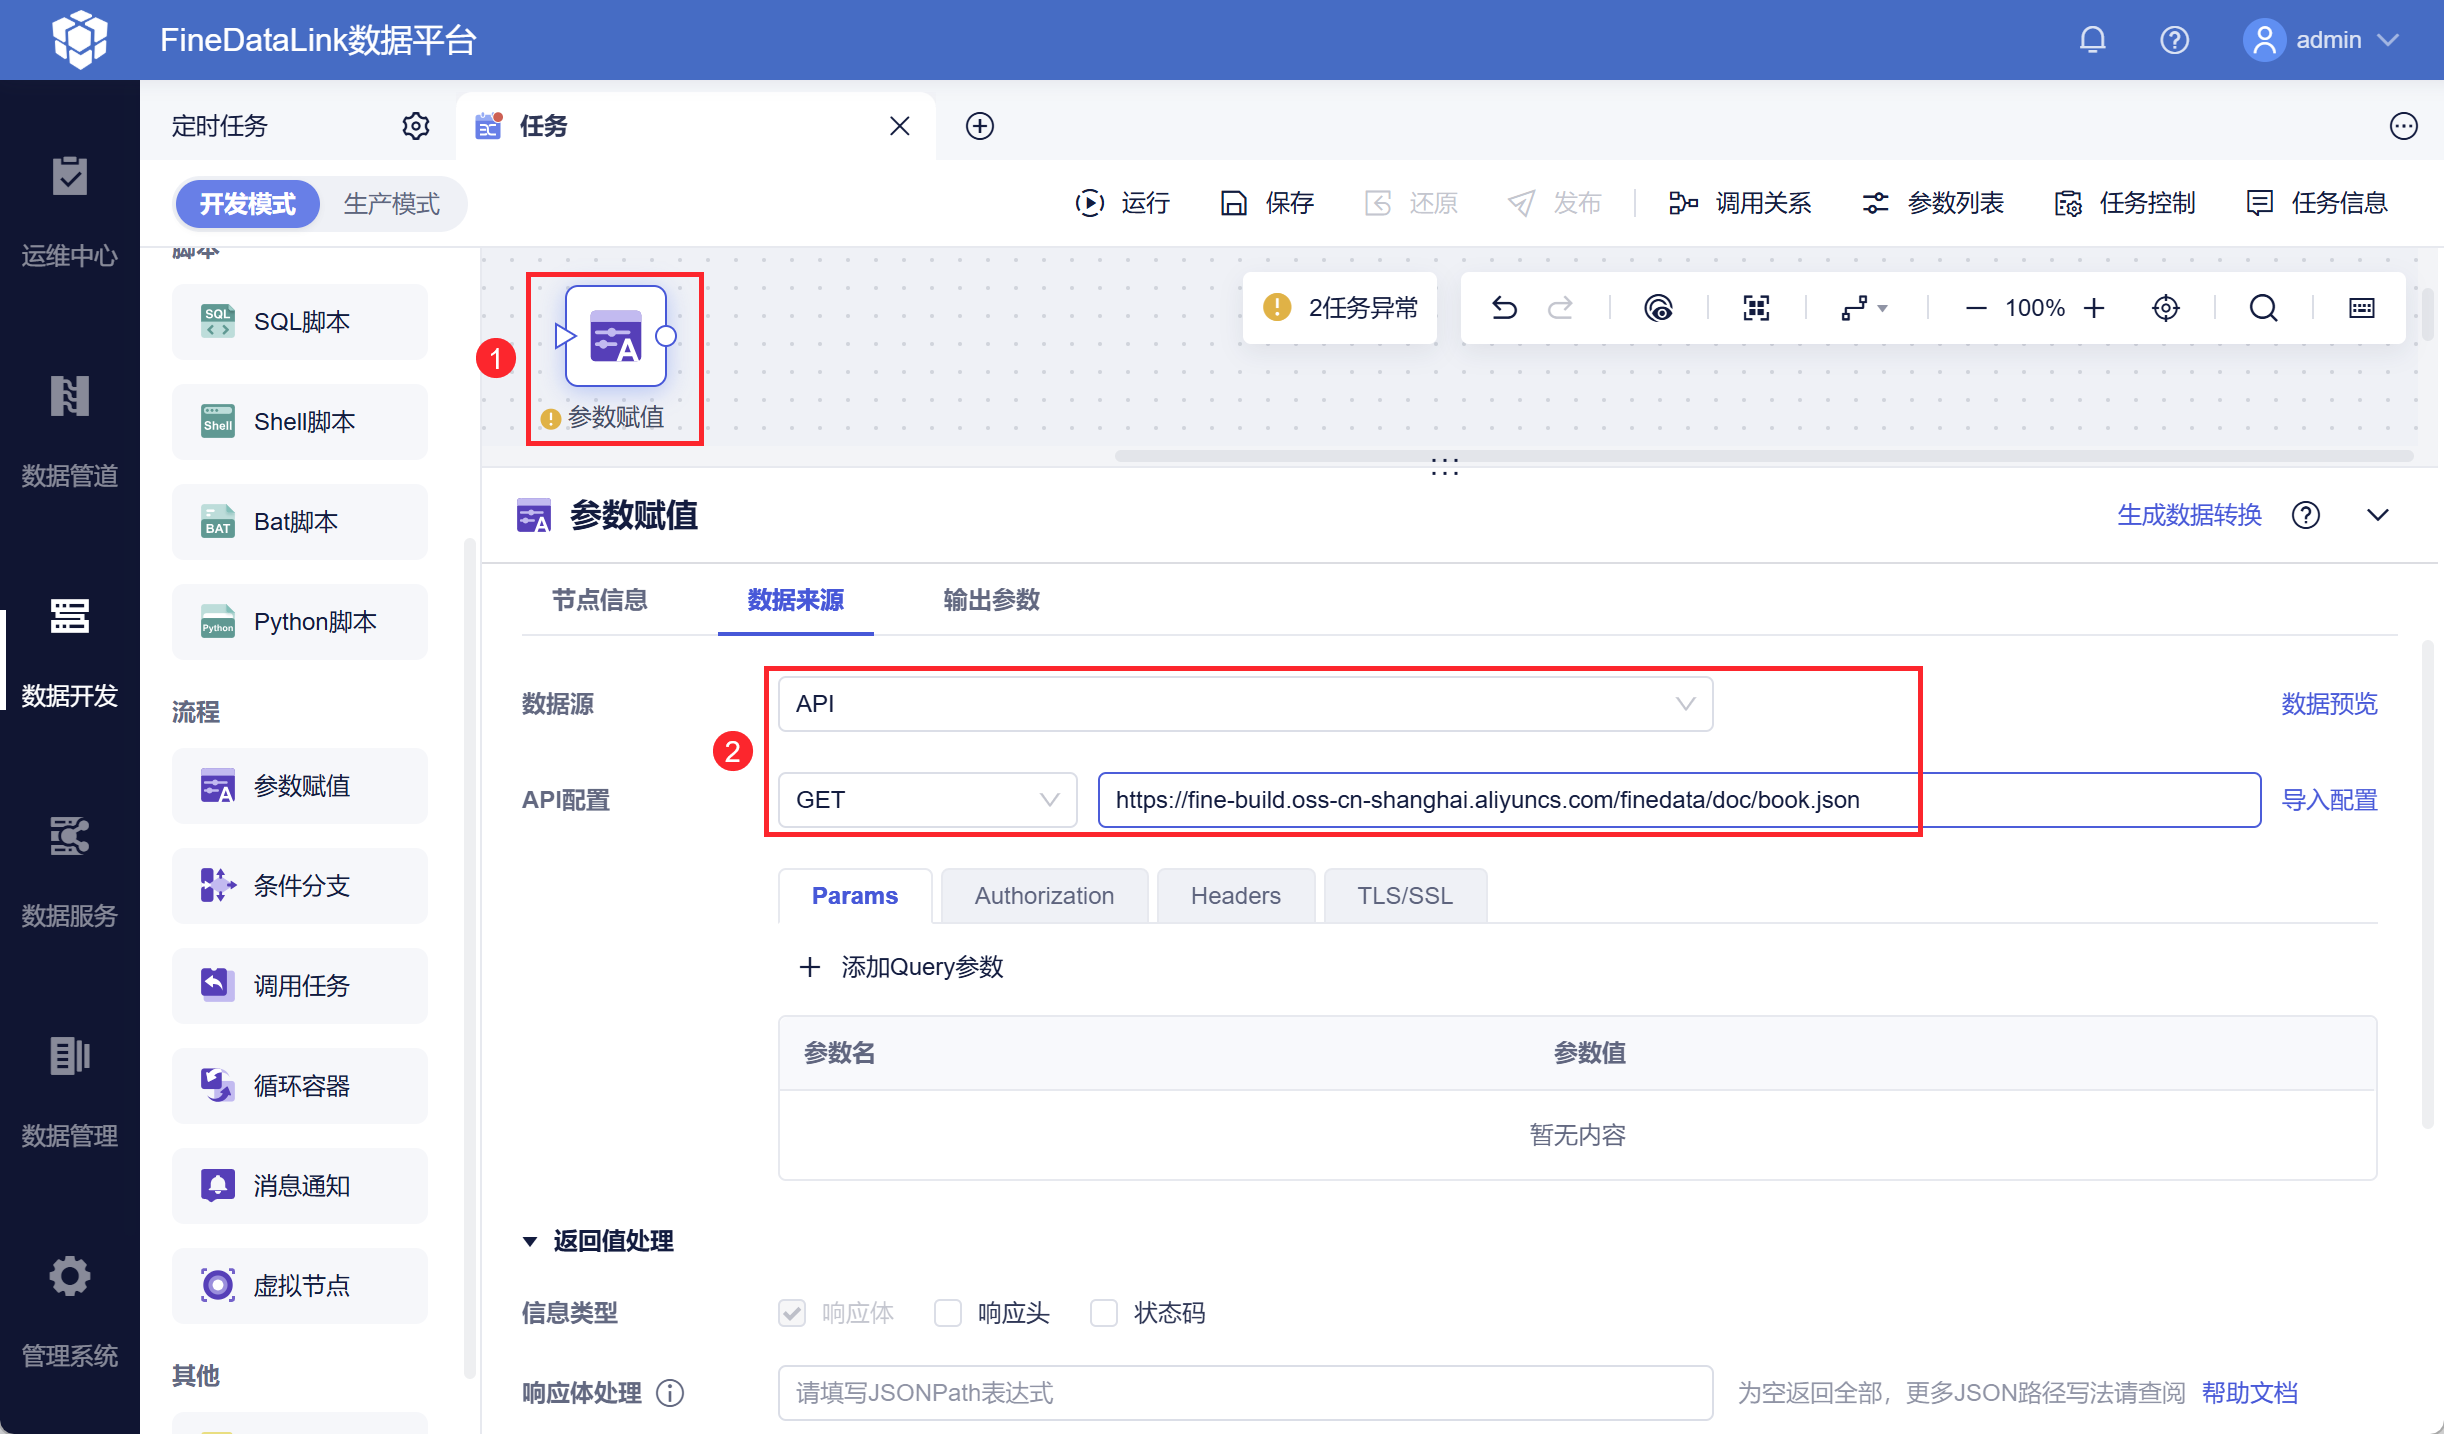
Task: Open the Authorization tab
Action: point(1043,896)
